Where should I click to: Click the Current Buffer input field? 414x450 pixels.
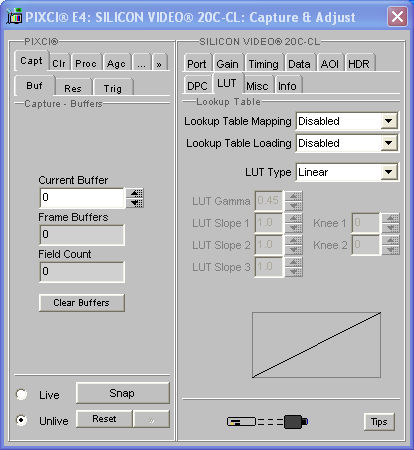[82, 198]
